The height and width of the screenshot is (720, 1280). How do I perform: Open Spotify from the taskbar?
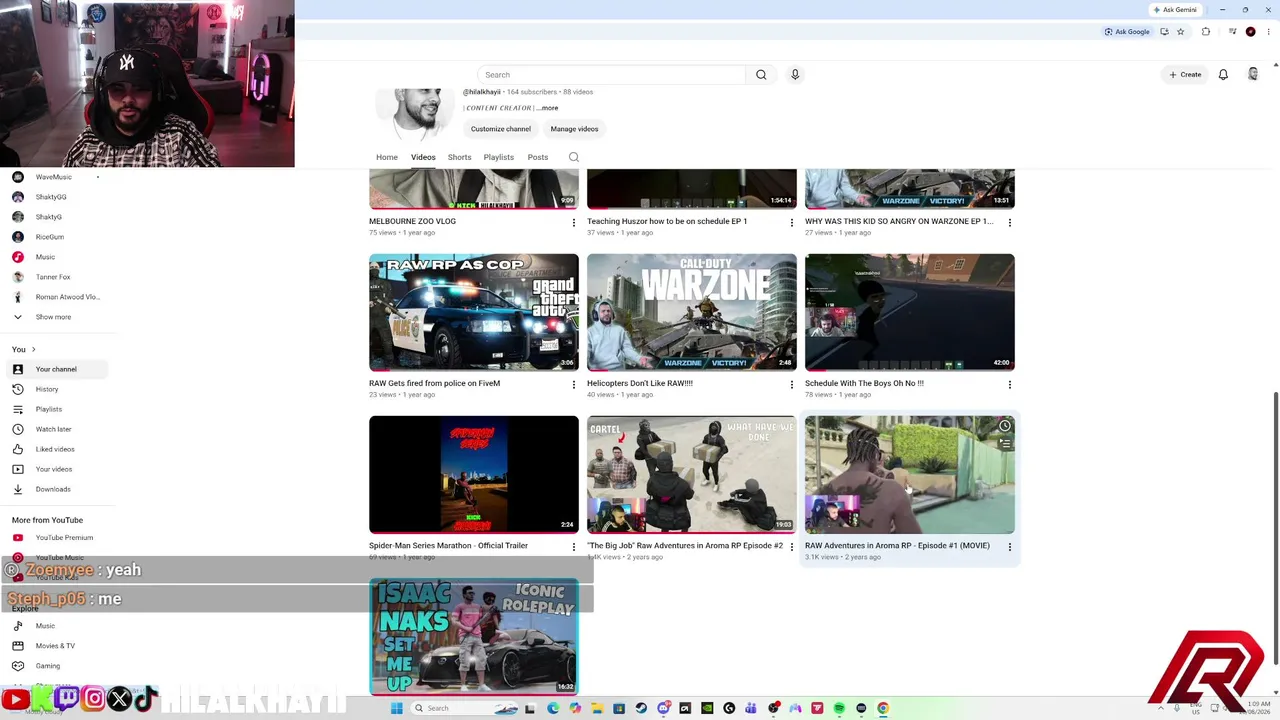pyautogui.click(x=839, y=708)
